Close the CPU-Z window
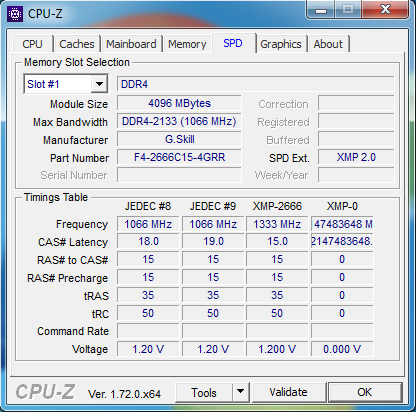 (385, 10)
